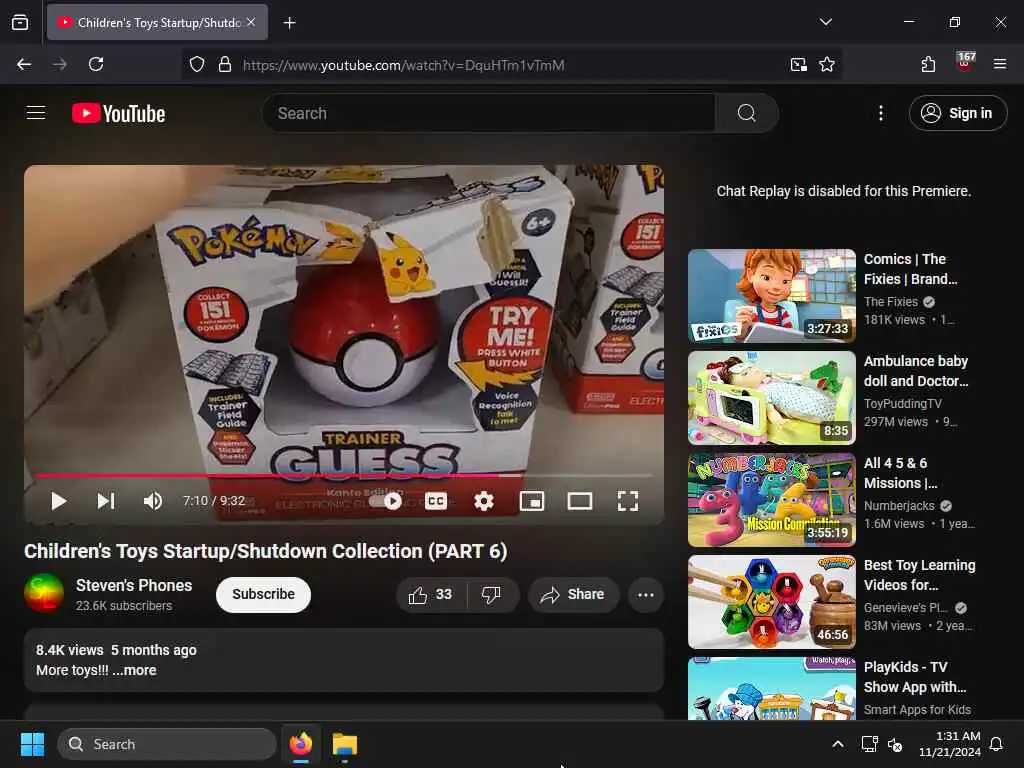Open taskbar clock showing 1:31 AM
The width and height of the screenshot is (1024, 768).
[x=950, y=744]
